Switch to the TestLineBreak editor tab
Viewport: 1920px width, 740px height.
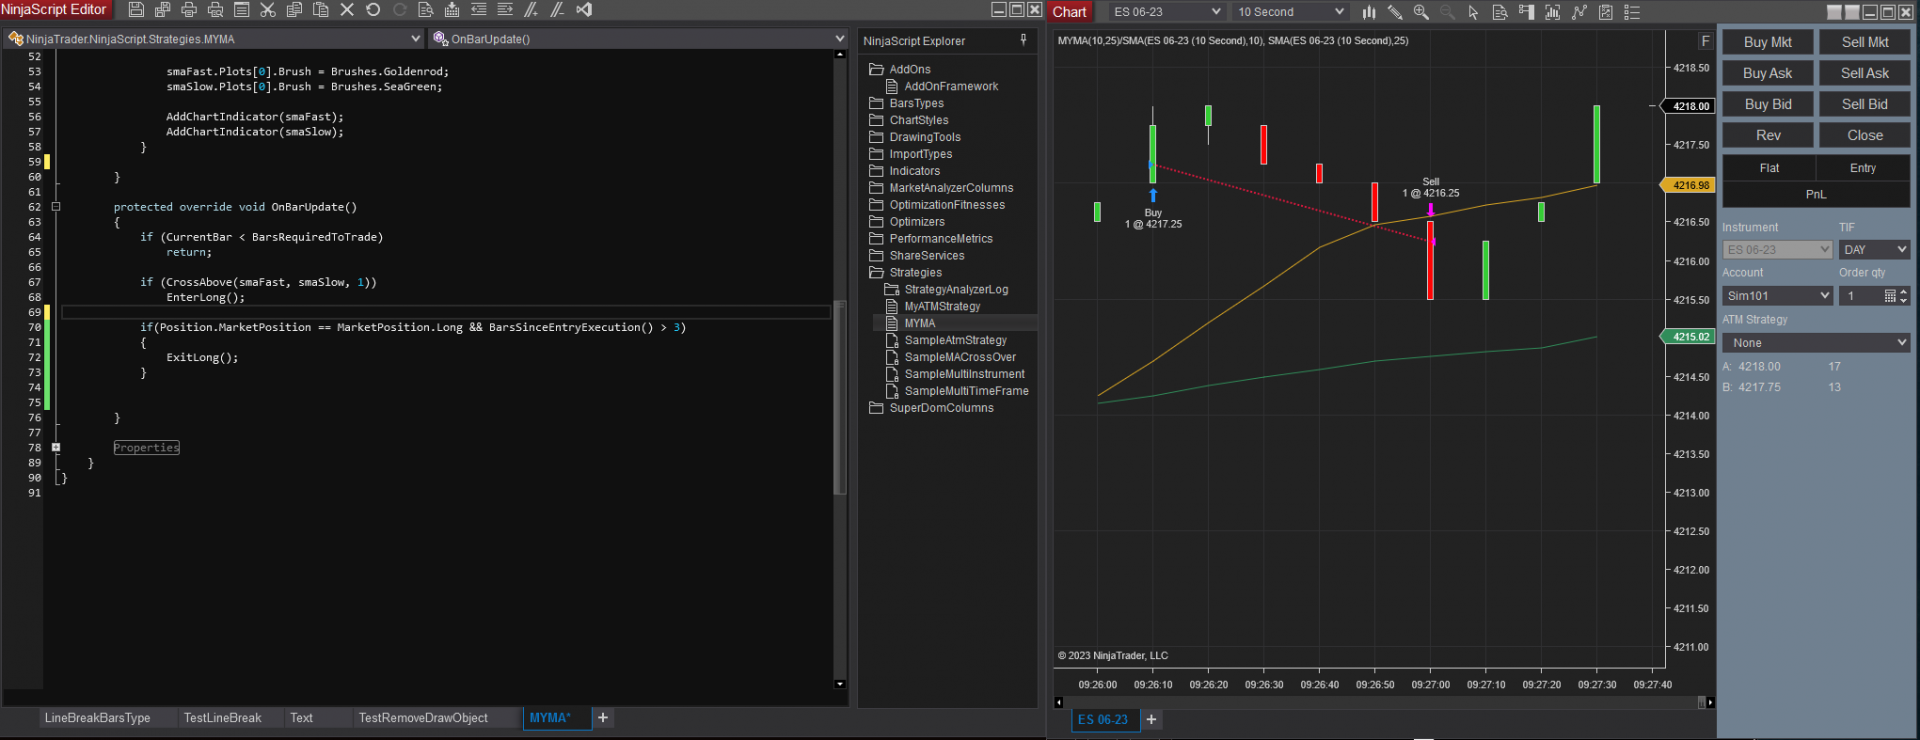click(x=222, y=718)
